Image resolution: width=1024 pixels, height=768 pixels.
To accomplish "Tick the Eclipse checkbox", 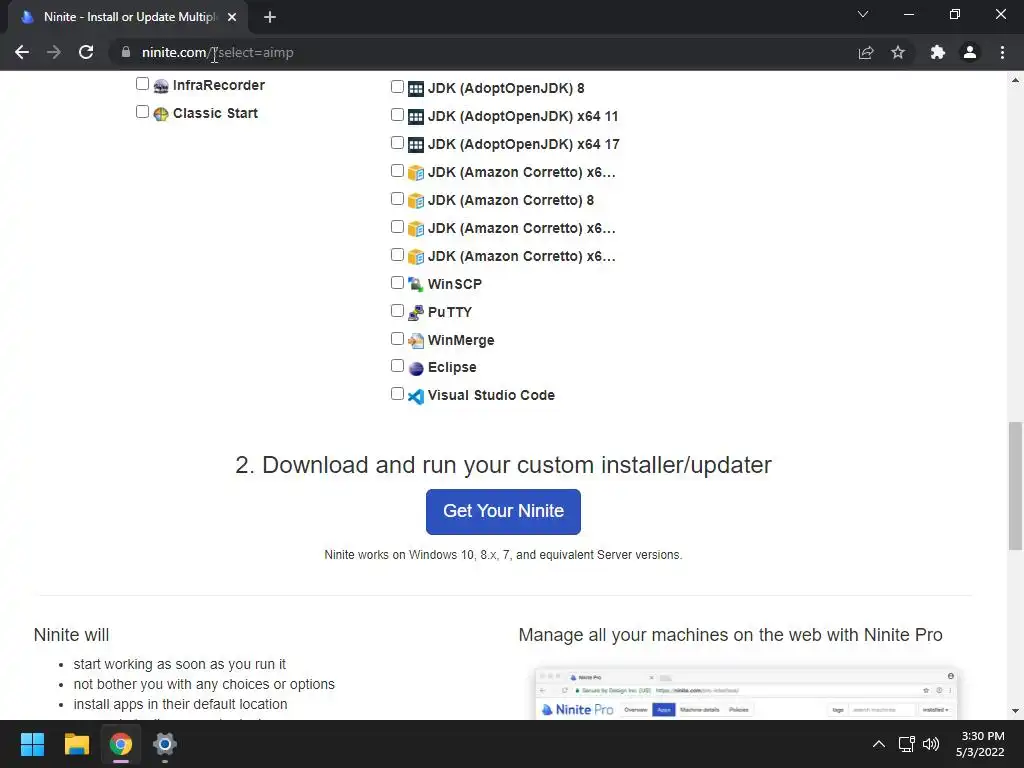I will point(397,366).
